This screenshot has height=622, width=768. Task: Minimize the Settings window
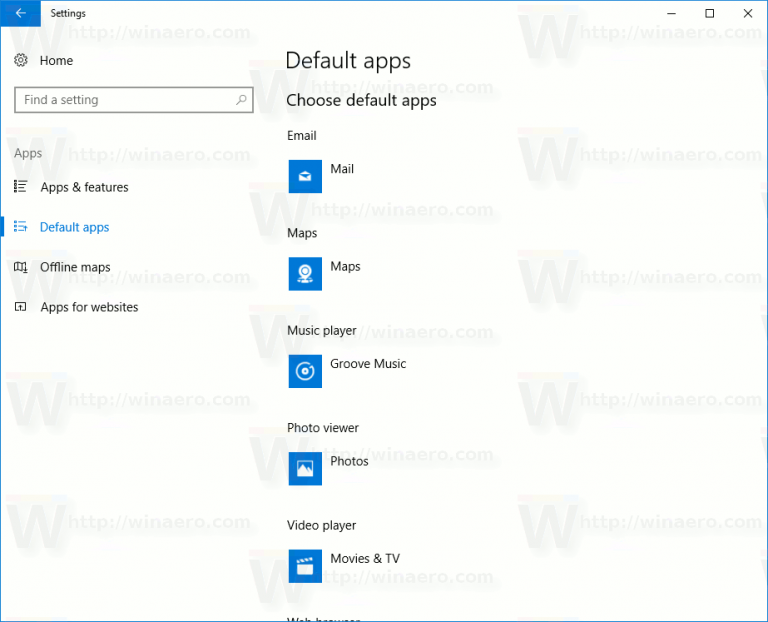pyautogui.click(x=672, y=13)
